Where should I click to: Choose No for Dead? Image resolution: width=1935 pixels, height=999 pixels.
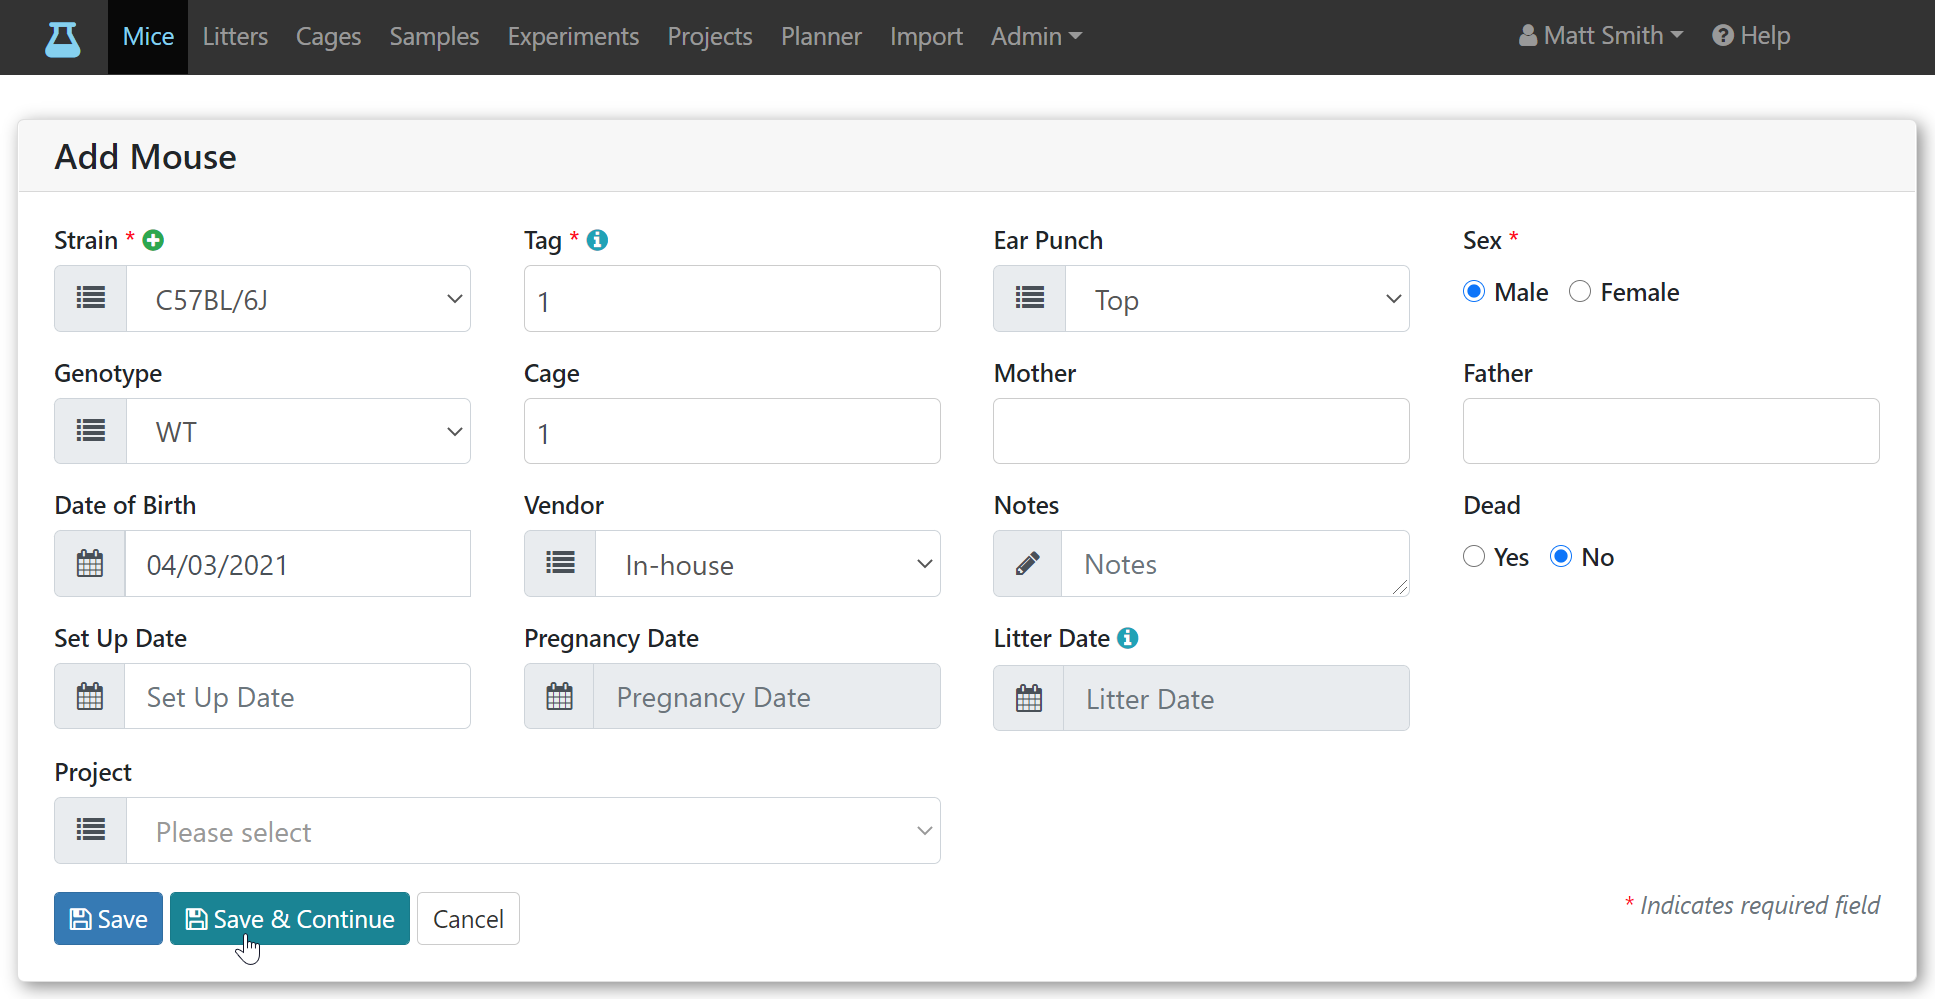[x=1561, y=556]
